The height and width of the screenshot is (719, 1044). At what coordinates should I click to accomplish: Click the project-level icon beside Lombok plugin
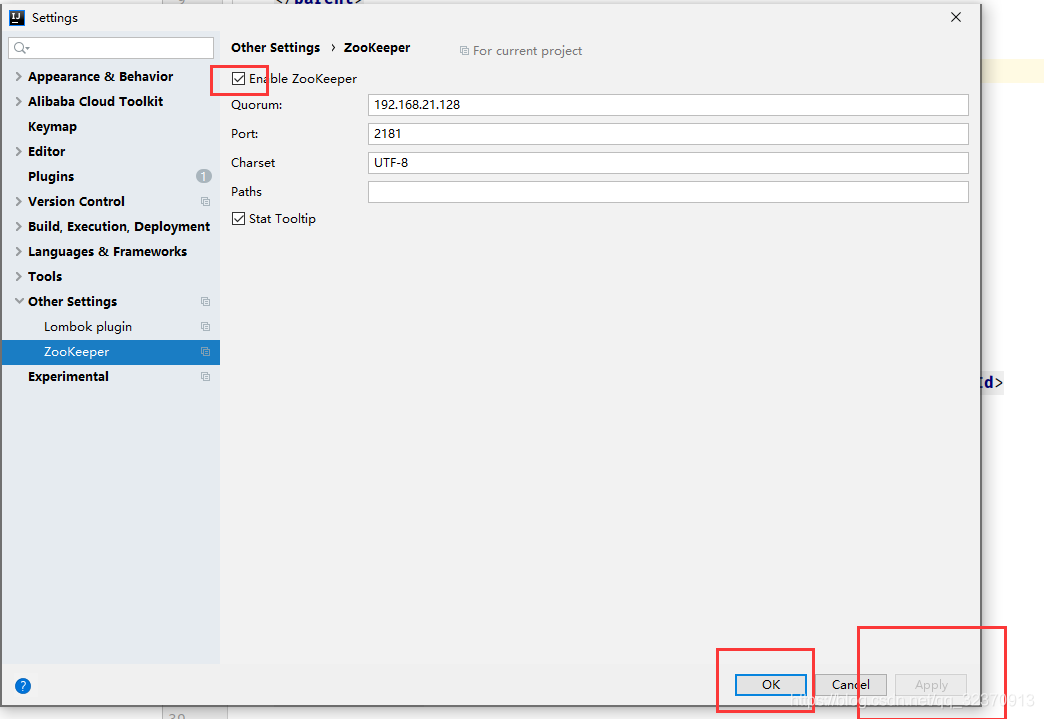click(x=205, y=327)
